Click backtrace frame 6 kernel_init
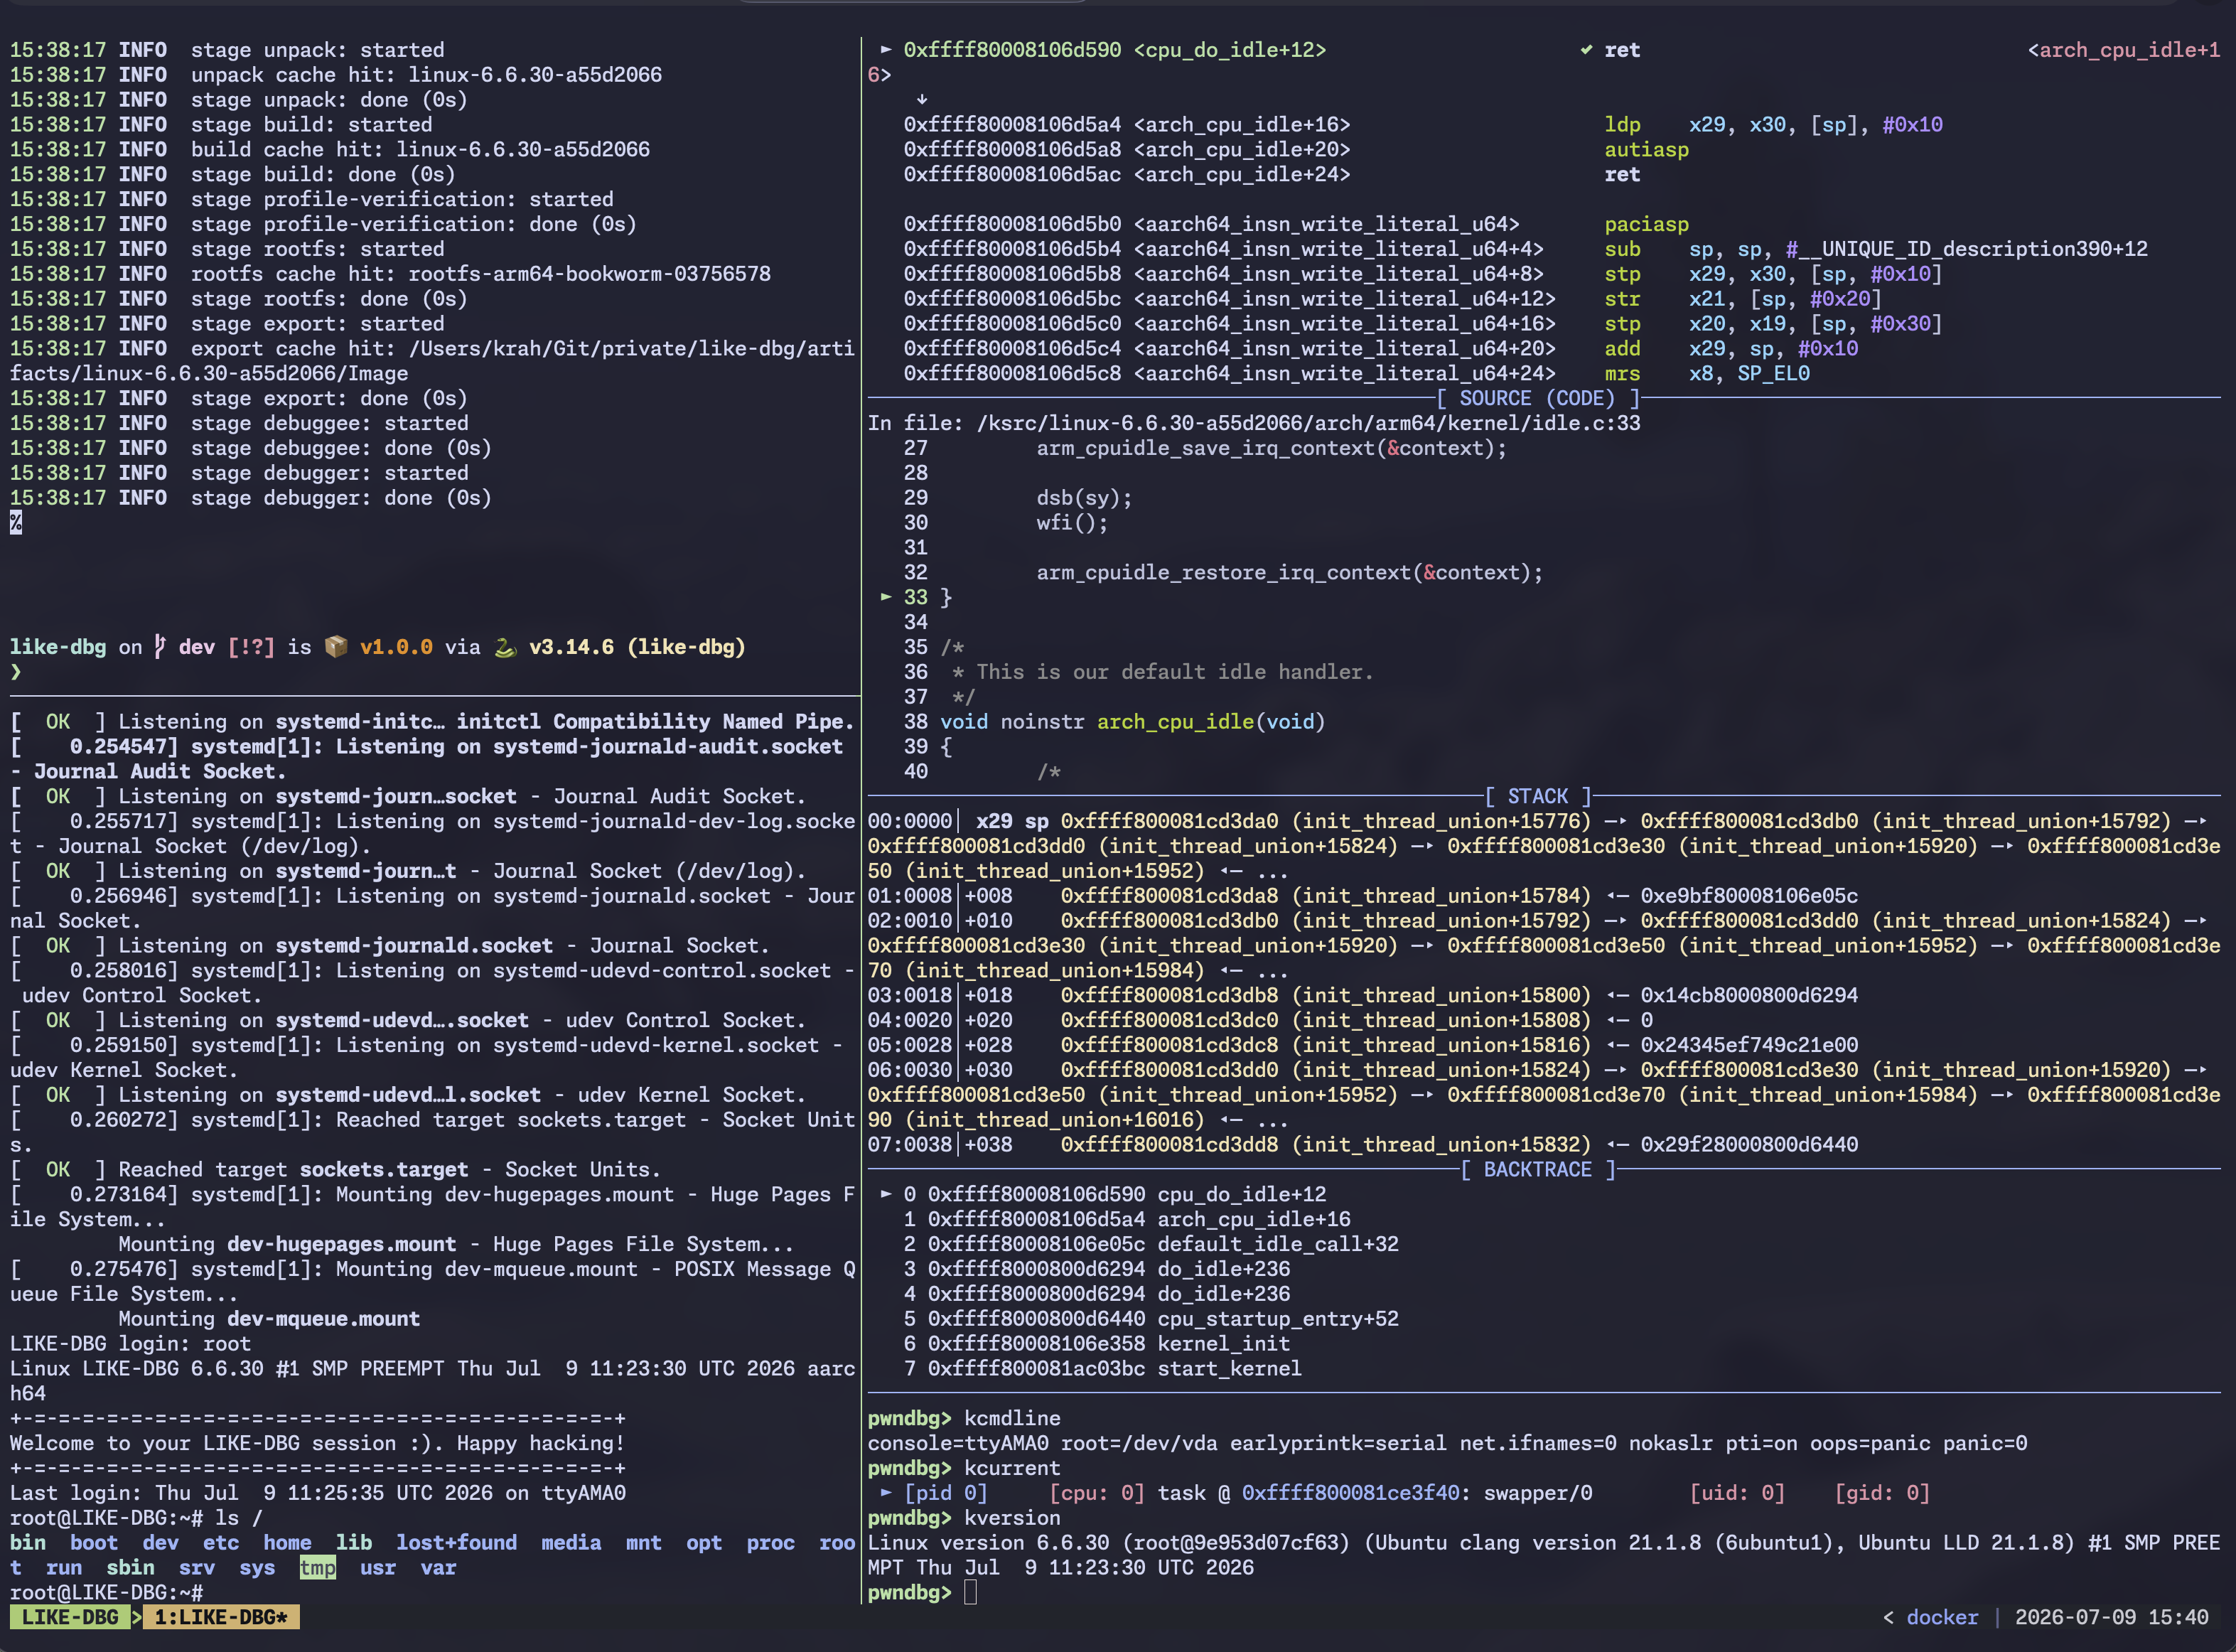The image size is (2236, 1652). pyautogui.click(x=1097, y=1343)
